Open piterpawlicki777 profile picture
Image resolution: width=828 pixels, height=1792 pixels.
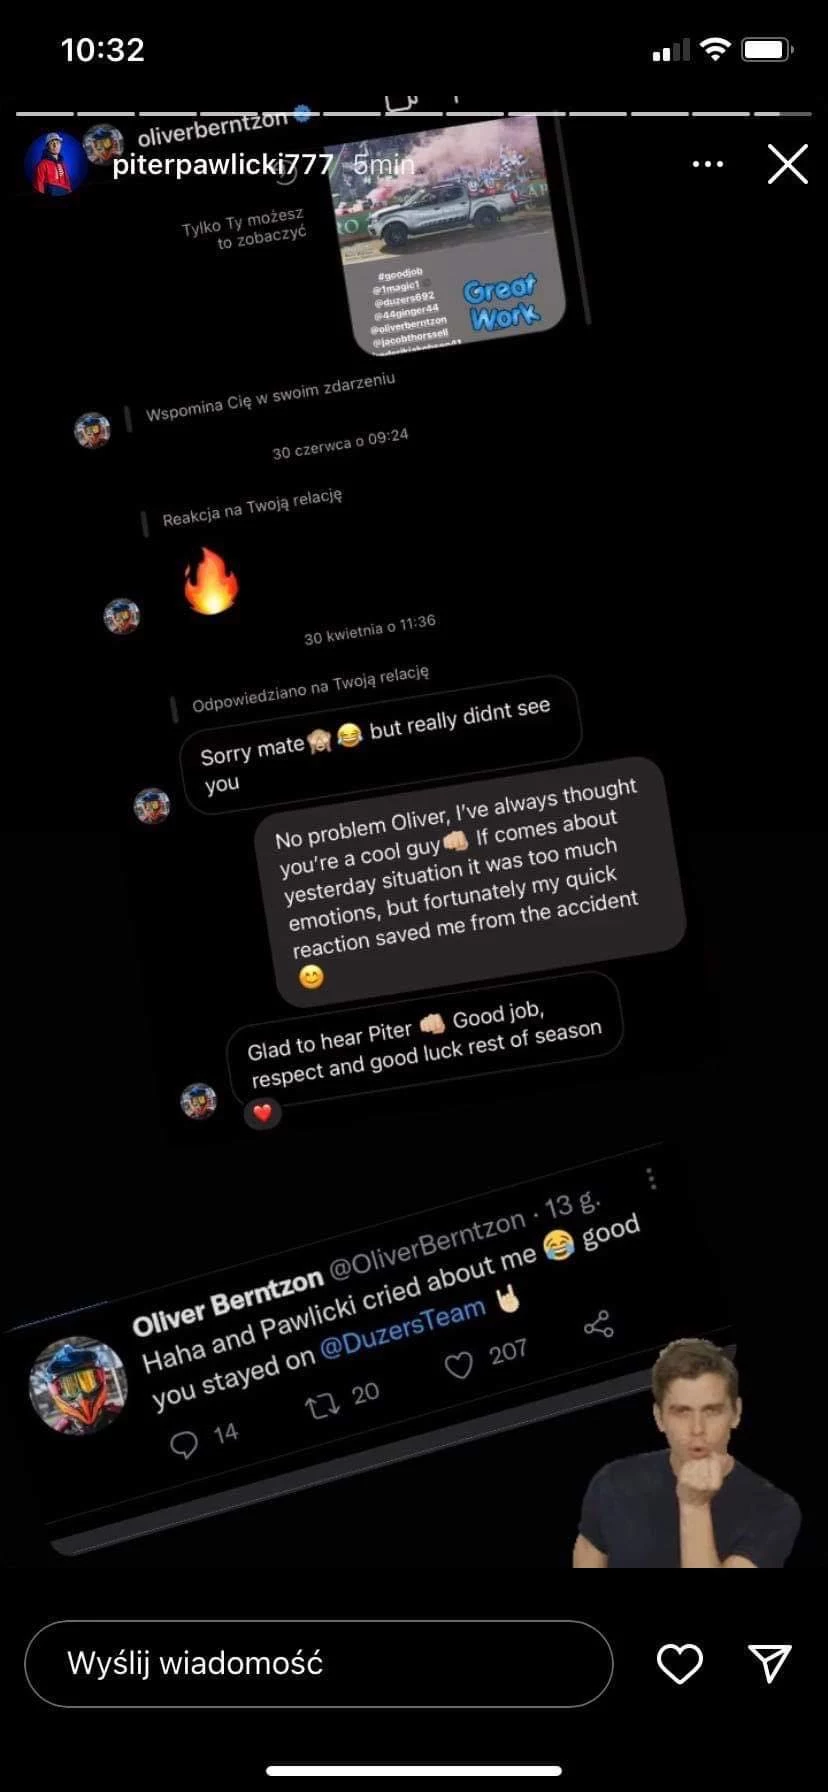[57, 163]
